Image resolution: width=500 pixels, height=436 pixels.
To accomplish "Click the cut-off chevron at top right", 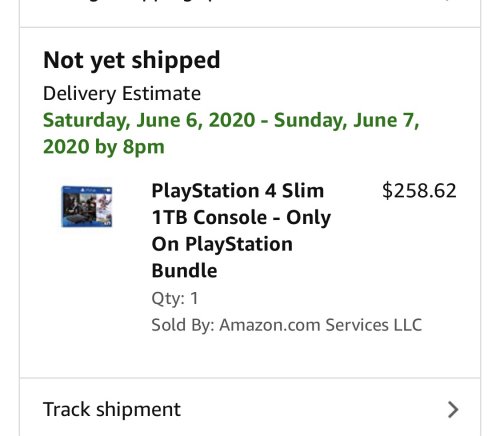I will (447, 2).
